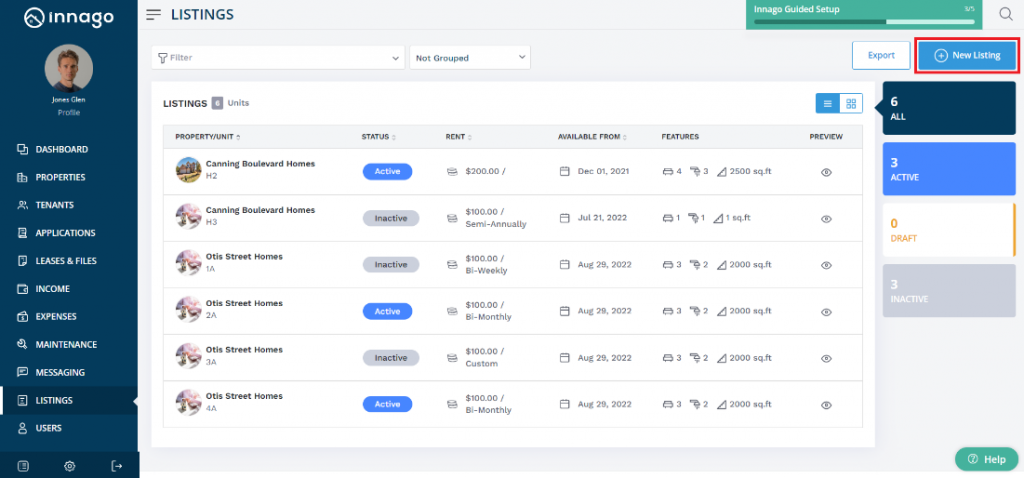The height and width of the screenshot is (478, 1024).
Task: Preview Otis Street Homes 2A listing
Action: coord(826,311)
